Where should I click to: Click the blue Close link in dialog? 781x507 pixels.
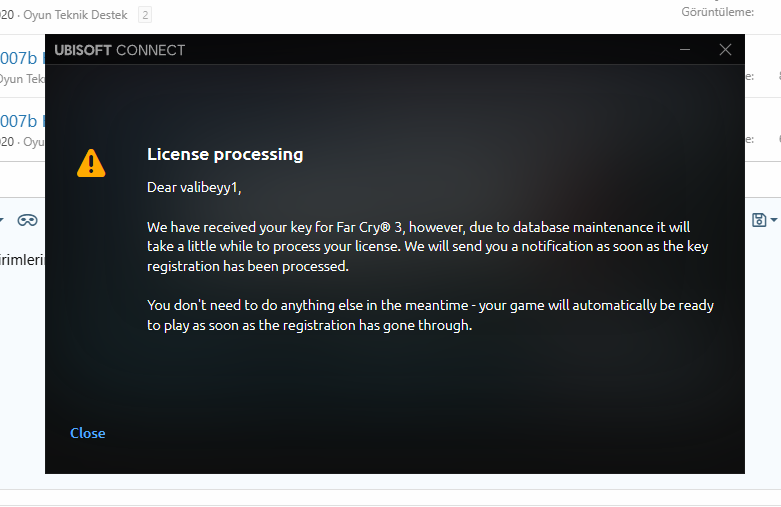(x=87, y=433)
